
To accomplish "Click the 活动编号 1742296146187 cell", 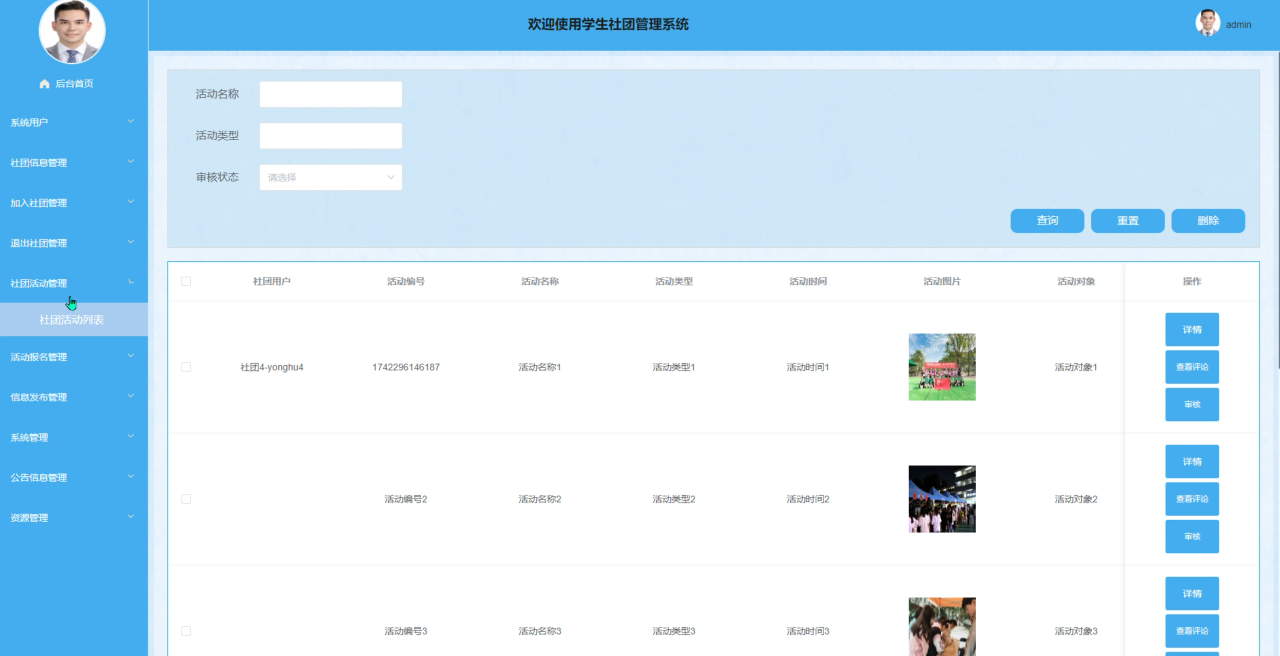I will pos(406,367).
